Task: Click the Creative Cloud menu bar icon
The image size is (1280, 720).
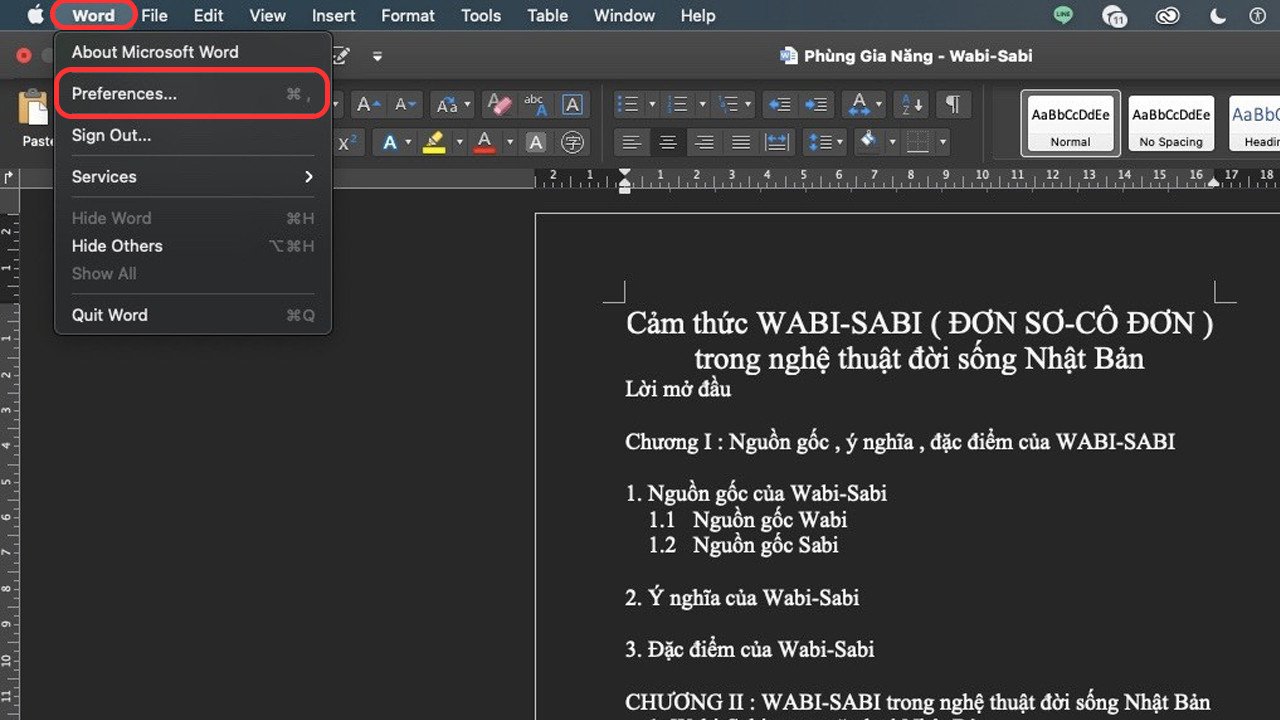Action: (x=1167, y=15)
